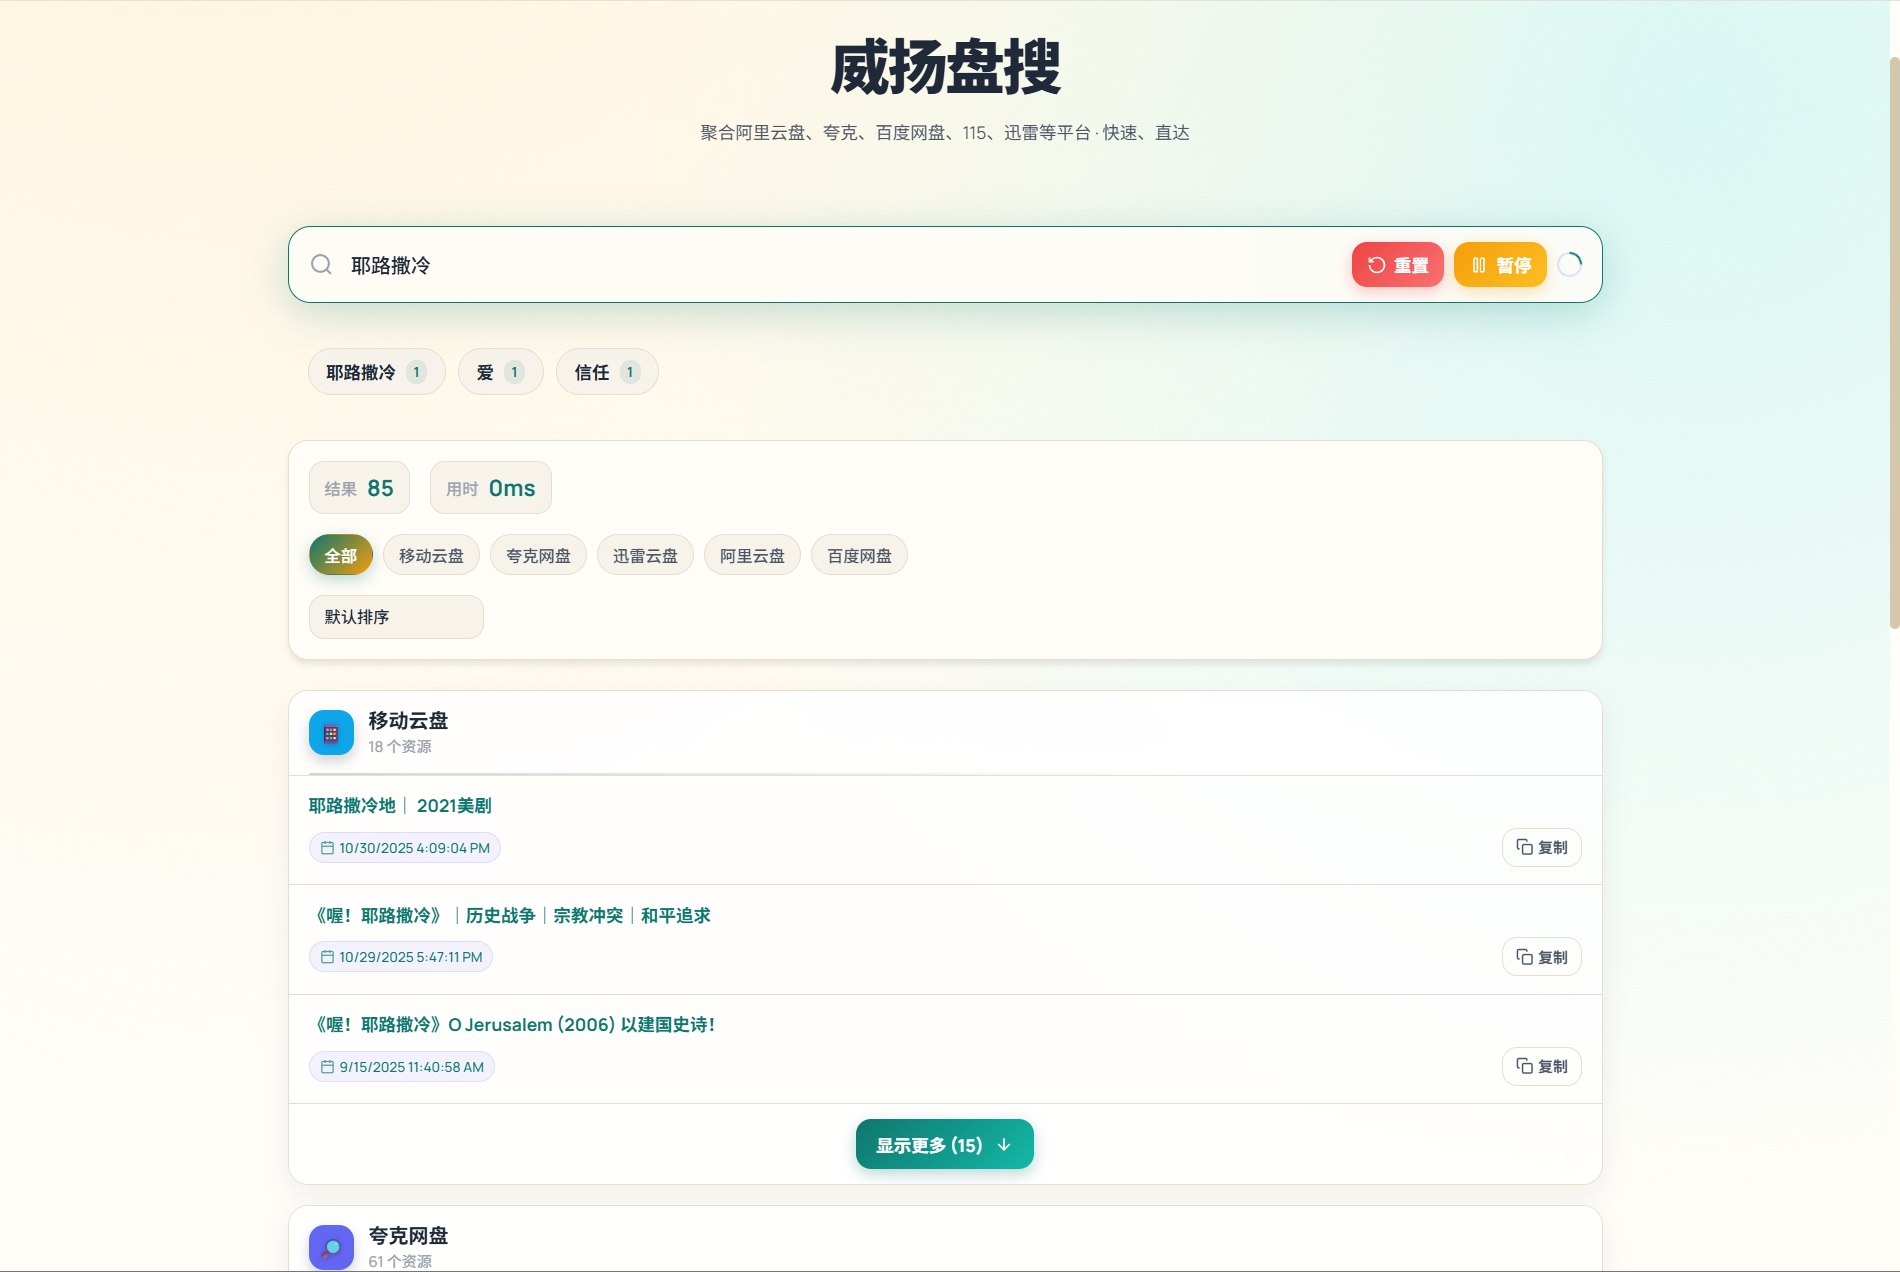
Task: Filter by 百度网盘
Action: [x=859, y=555]
